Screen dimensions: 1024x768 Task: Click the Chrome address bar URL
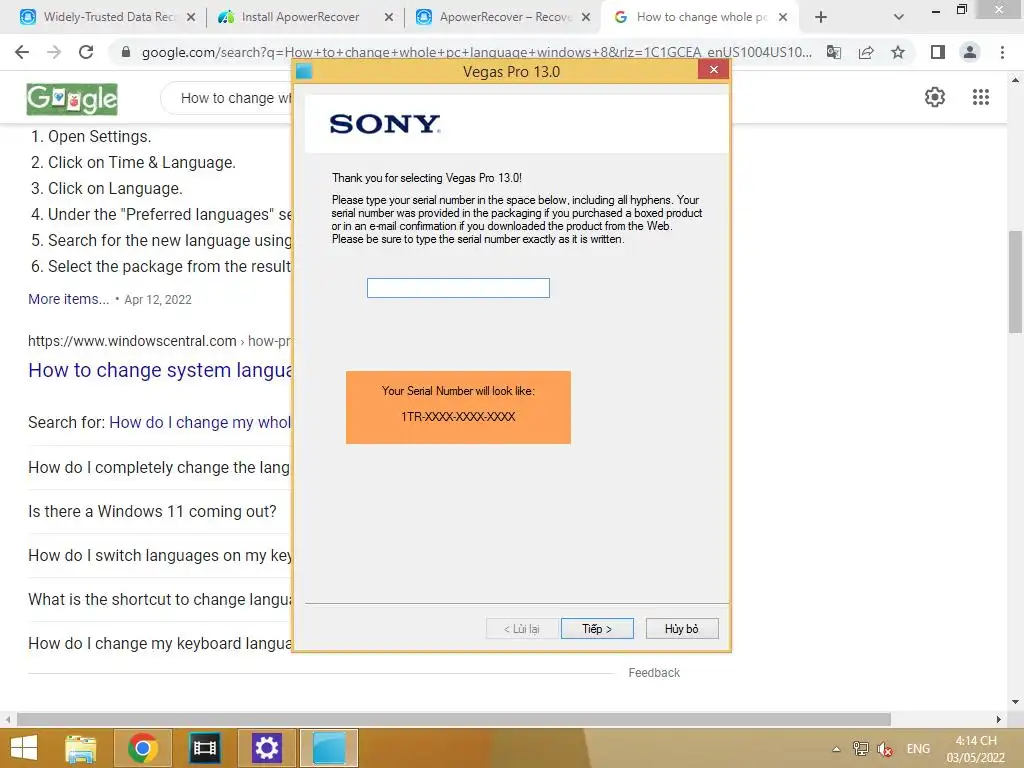(x=477, y=52)
